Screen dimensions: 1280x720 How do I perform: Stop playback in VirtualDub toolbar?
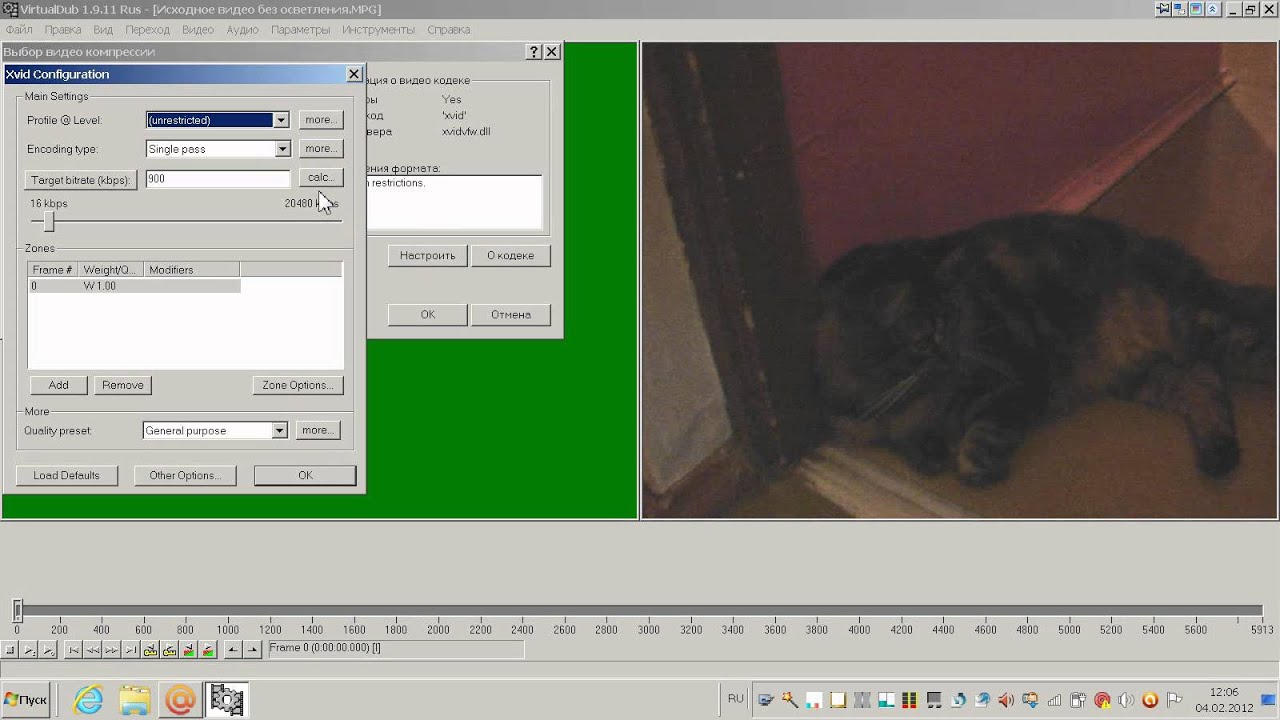[x=10, y=650]
